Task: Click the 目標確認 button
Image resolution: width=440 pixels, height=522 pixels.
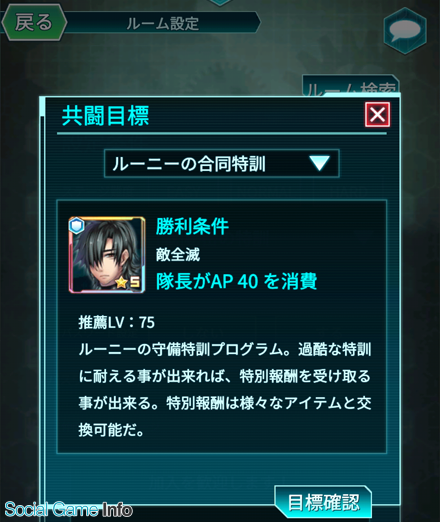Action: [323, 503]
